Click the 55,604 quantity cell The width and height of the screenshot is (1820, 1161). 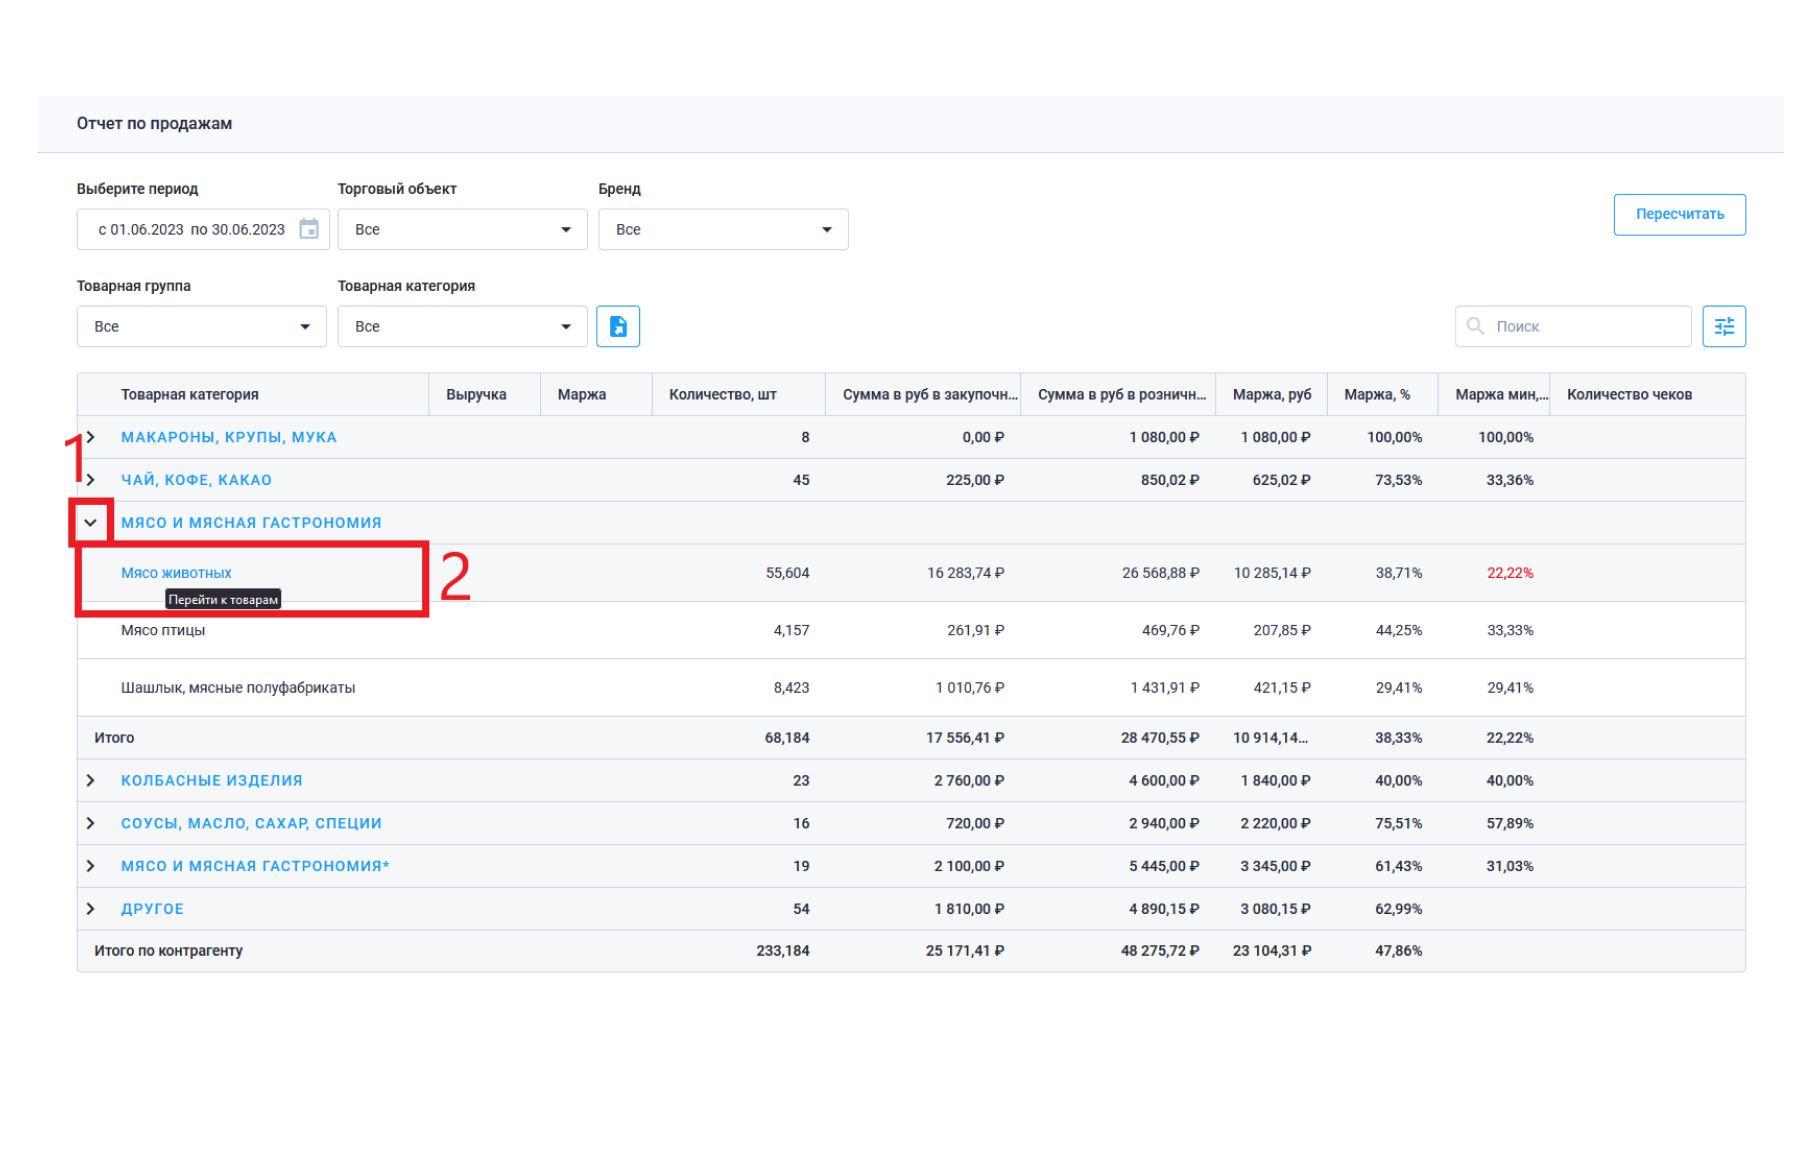(x=787, y=573)
